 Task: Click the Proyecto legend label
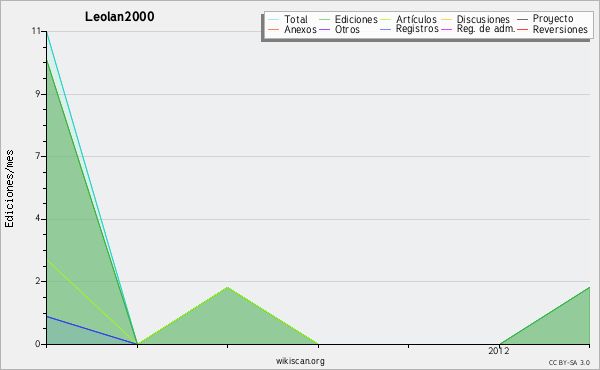pos(553,19)
